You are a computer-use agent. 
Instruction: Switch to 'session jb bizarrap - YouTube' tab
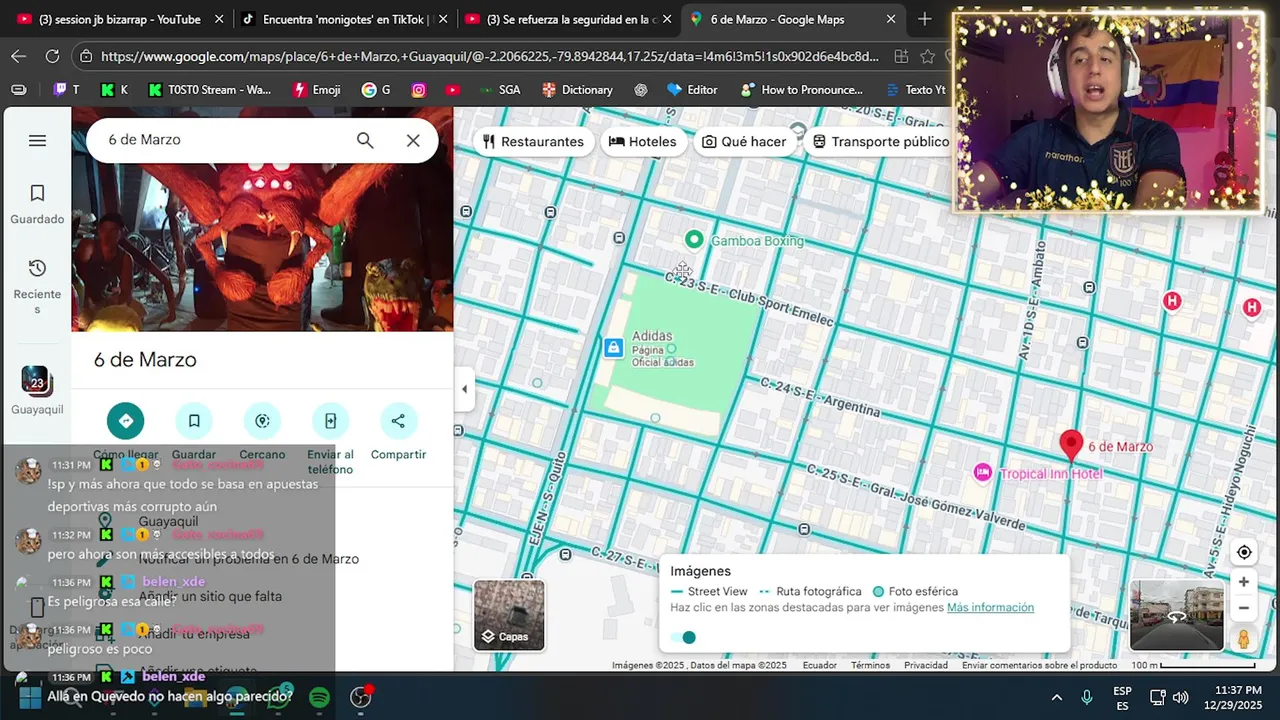coord(118,20)
